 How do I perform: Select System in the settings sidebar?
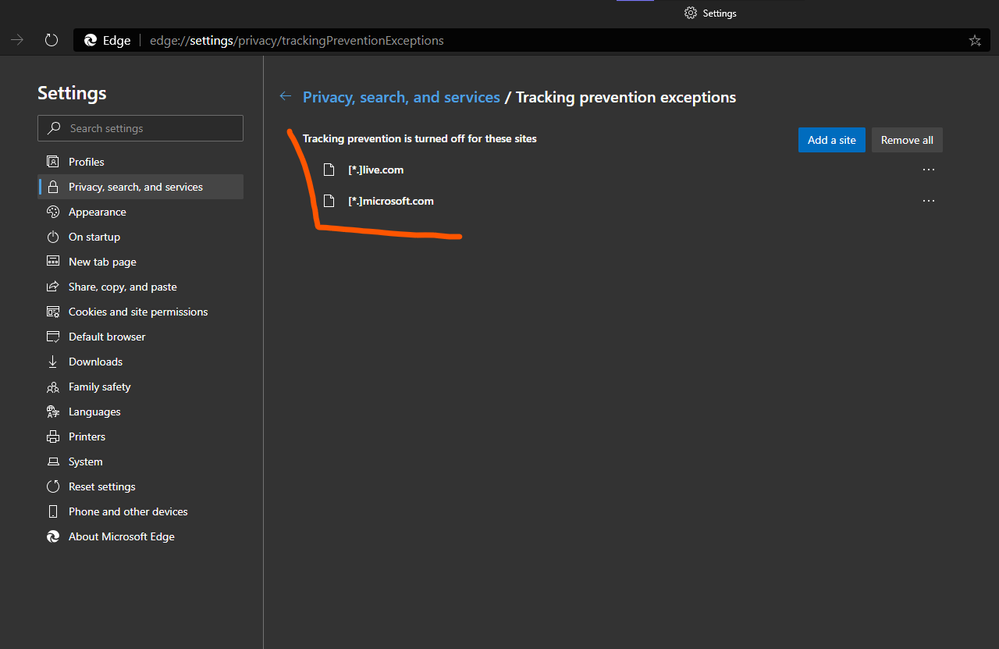click(140, 462)
